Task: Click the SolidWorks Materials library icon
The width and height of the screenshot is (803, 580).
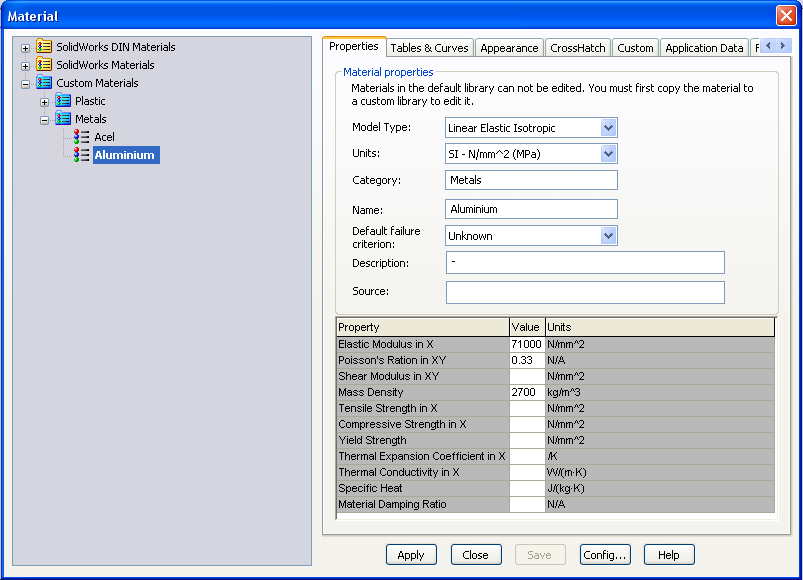Action: point(44,65)
